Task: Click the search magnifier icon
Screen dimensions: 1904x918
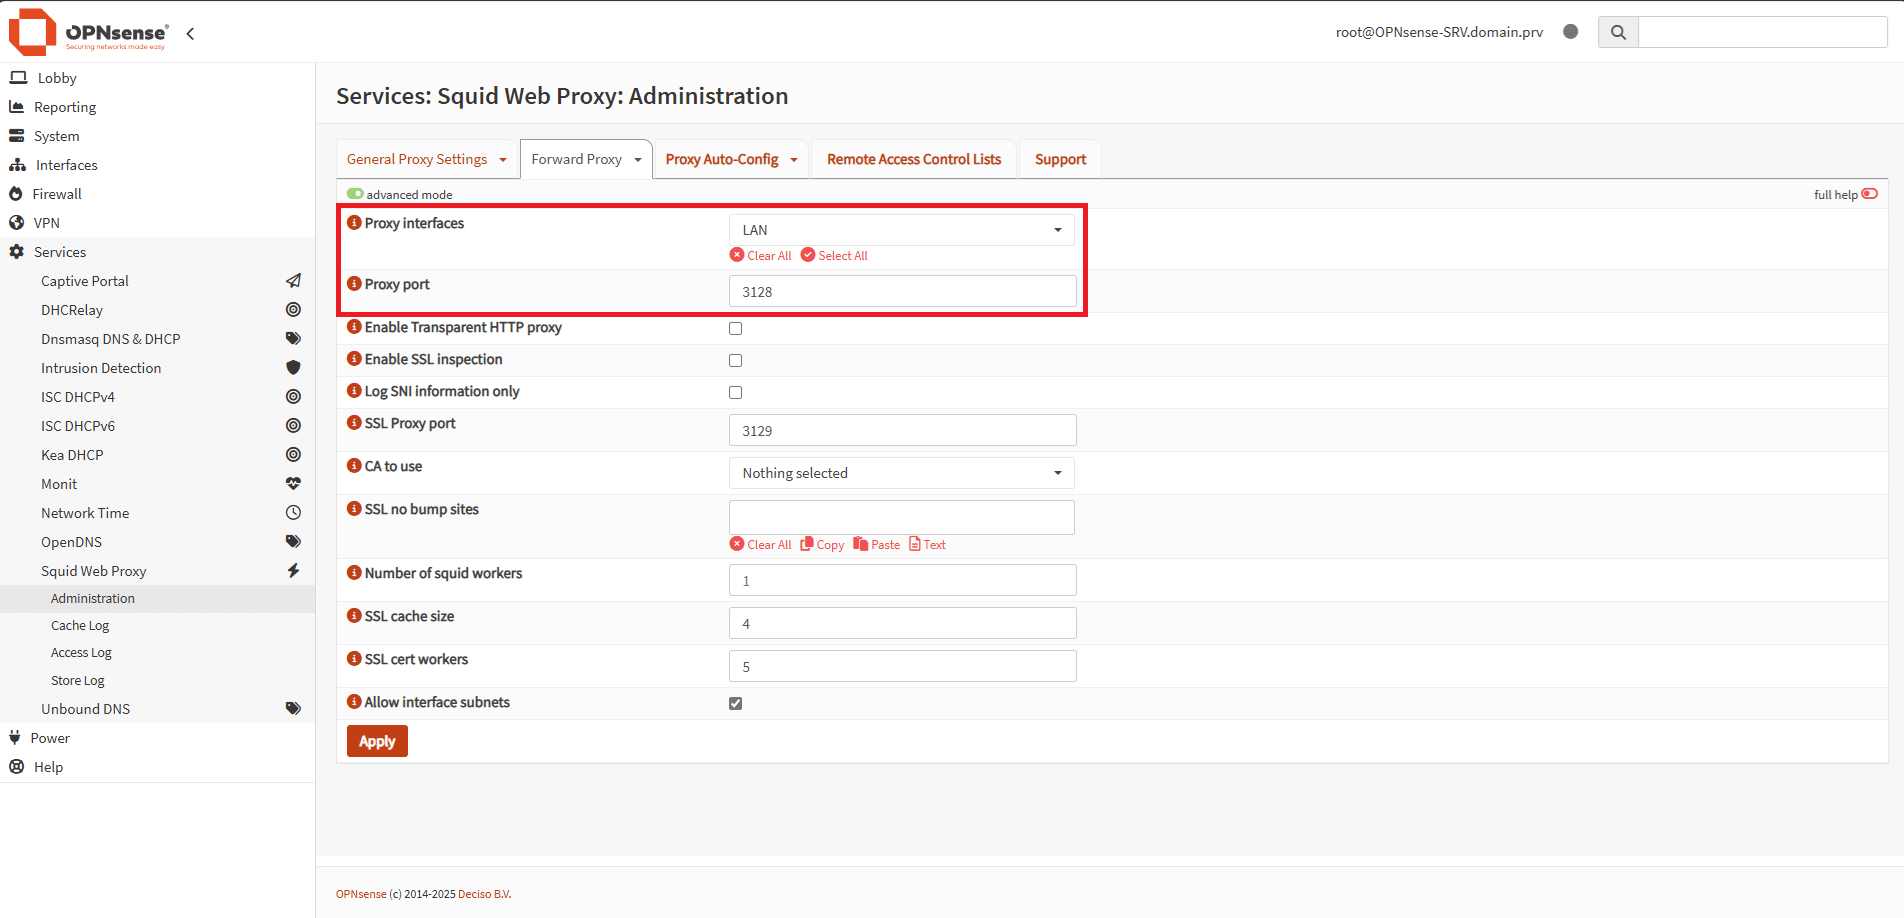Action: click(1618, 32)
